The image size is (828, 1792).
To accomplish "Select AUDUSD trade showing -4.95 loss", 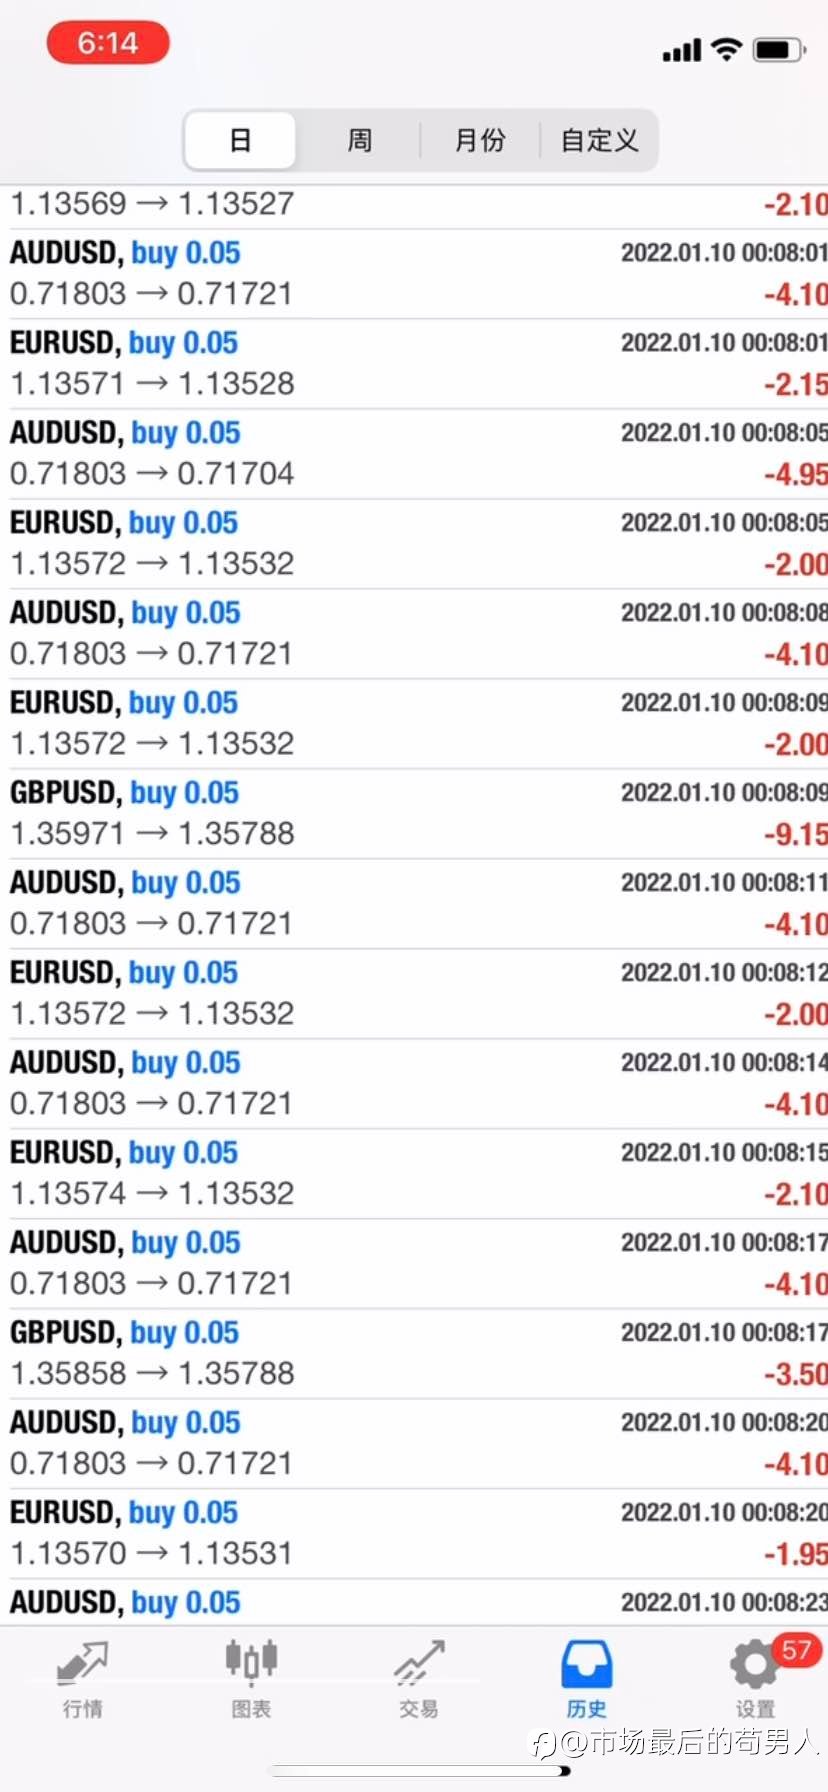I will 414,454.
